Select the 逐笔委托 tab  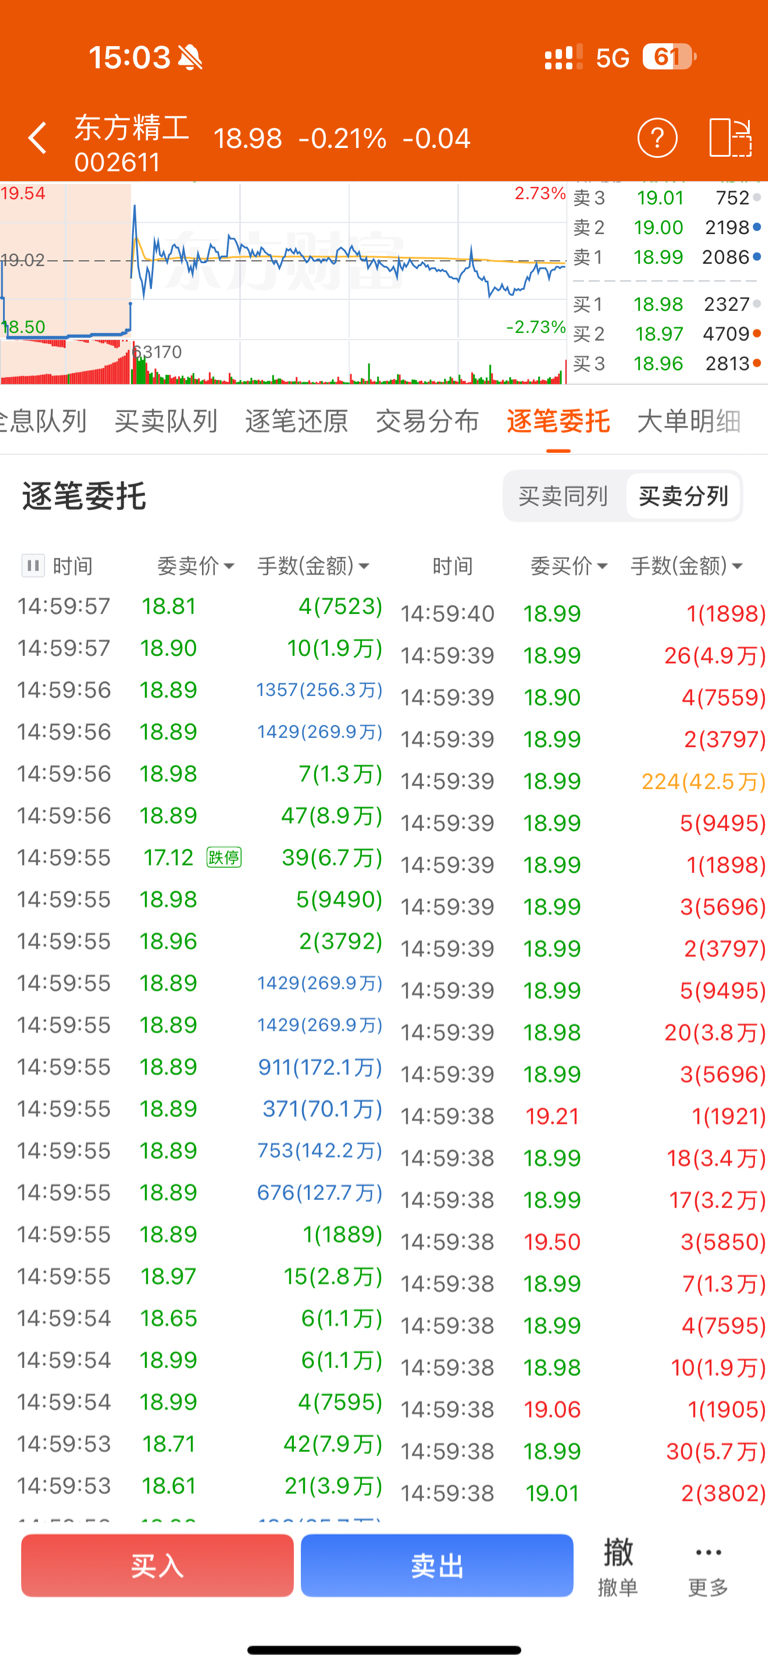pos(558,421)
